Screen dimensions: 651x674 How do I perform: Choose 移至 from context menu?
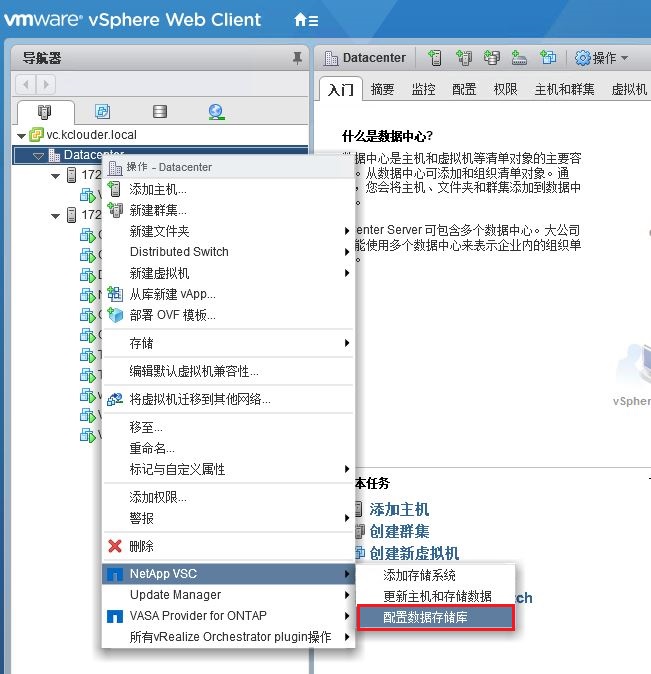tap(229, 427)
